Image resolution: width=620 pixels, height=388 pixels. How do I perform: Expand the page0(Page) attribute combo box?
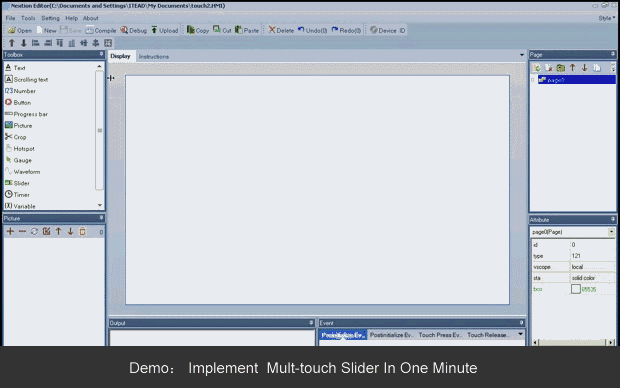[612, 232]
